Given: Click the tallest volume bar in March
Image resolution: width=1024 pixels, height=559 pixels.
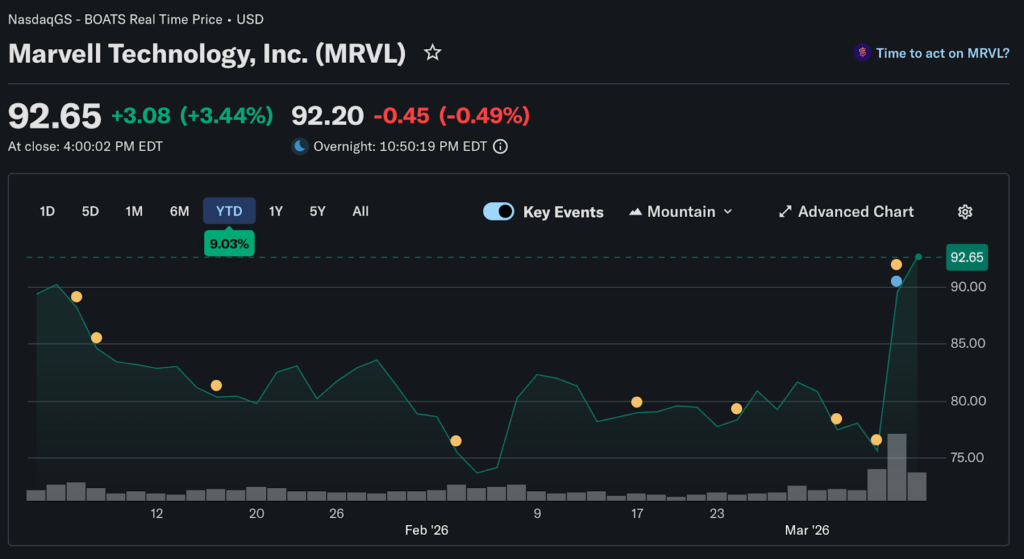Looking at the screenshot, I should coord(897,467).
